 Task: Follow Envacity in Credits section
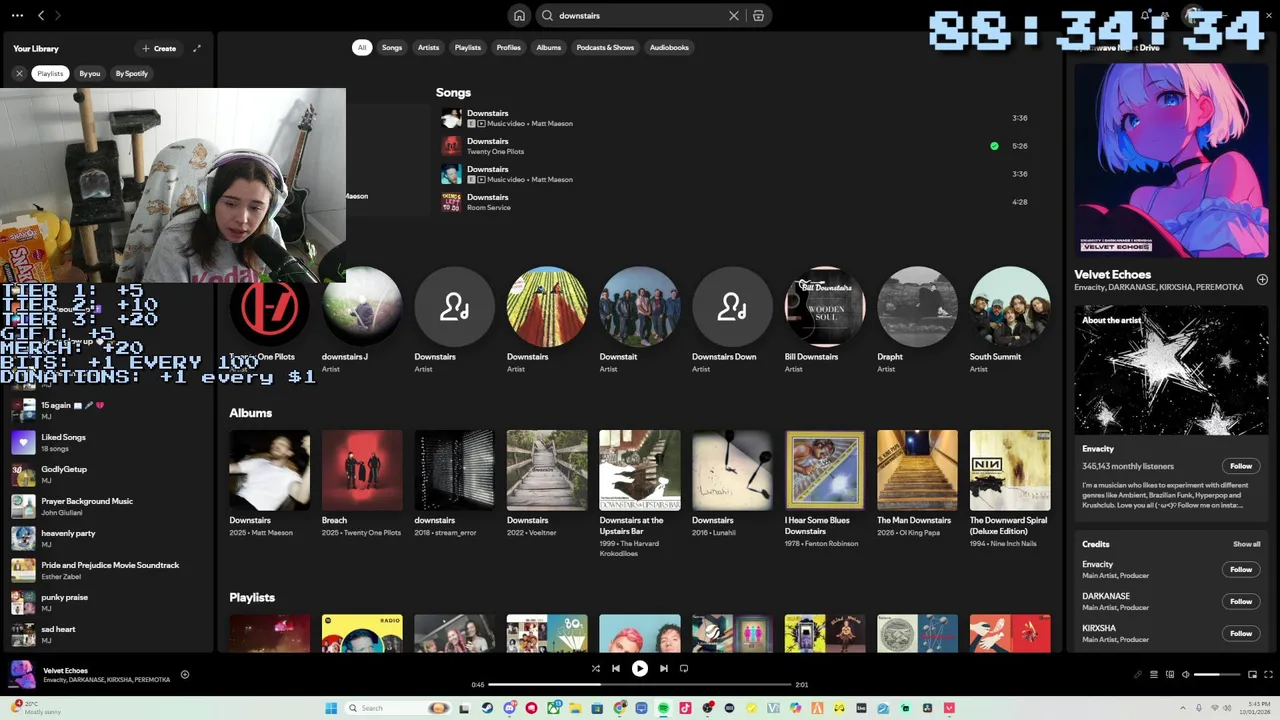click(x=1241, y=570)
